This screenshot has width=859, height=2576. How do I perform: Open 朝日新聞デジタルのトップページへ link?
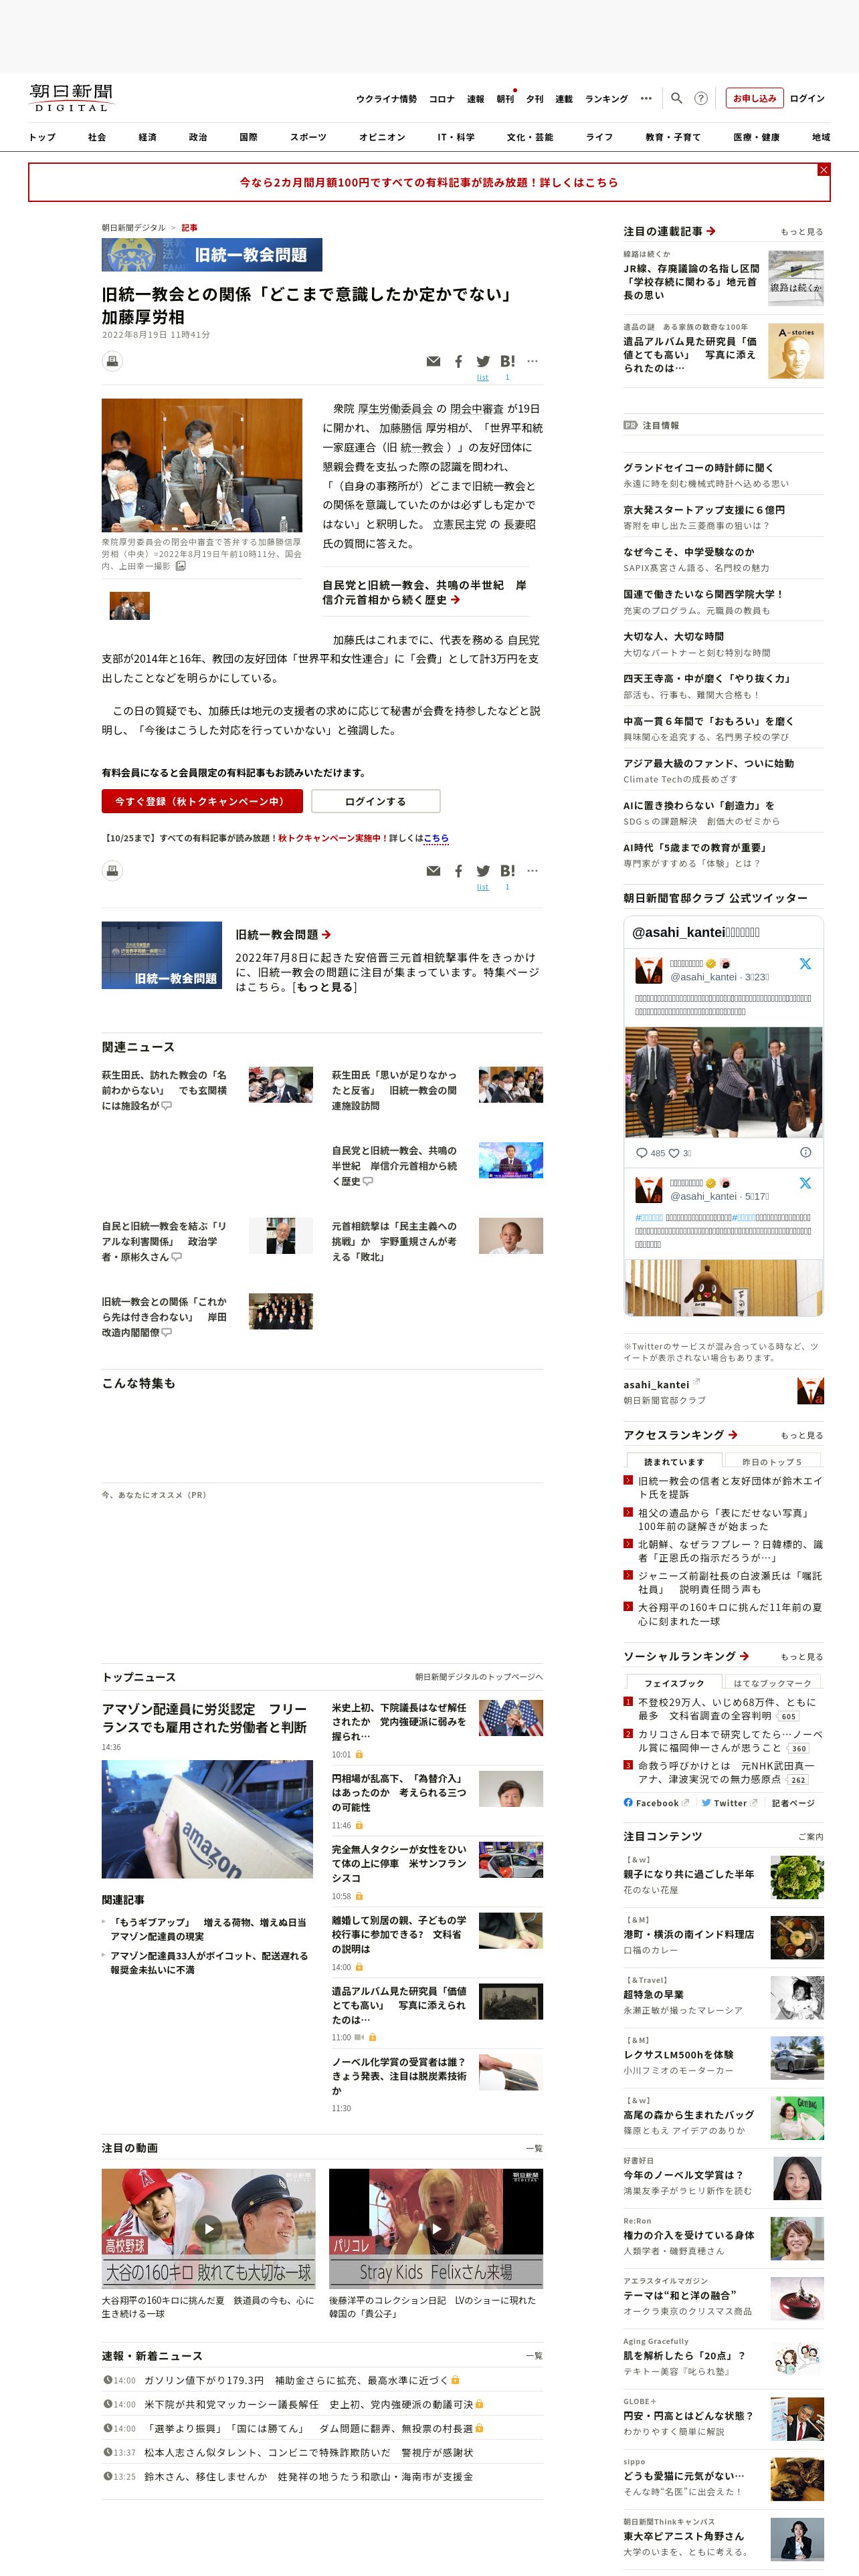pyautogui.click(x=479, y=1677)
